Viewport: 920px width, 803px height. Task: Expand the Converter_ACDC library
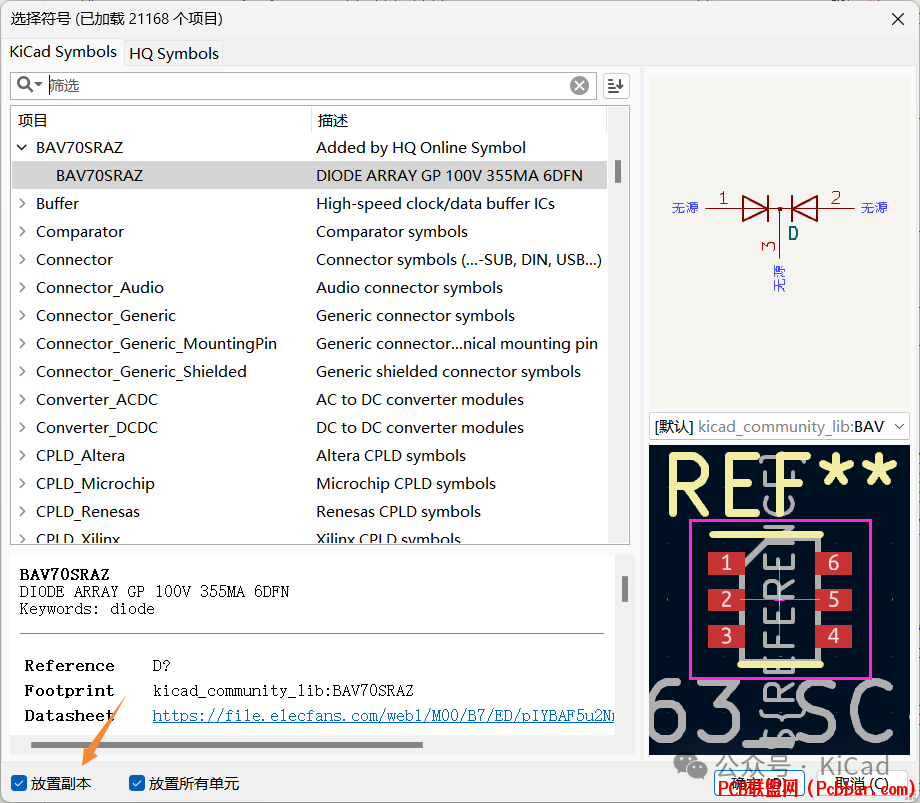pos(22,399)
